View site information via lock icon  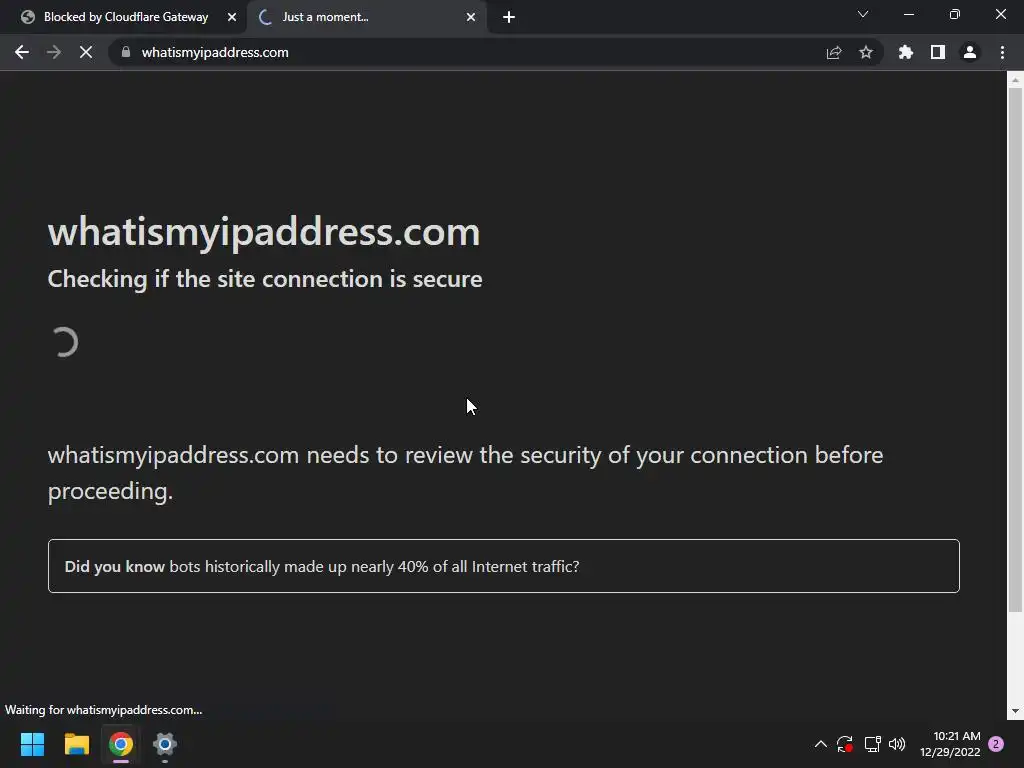pos(126,52)
